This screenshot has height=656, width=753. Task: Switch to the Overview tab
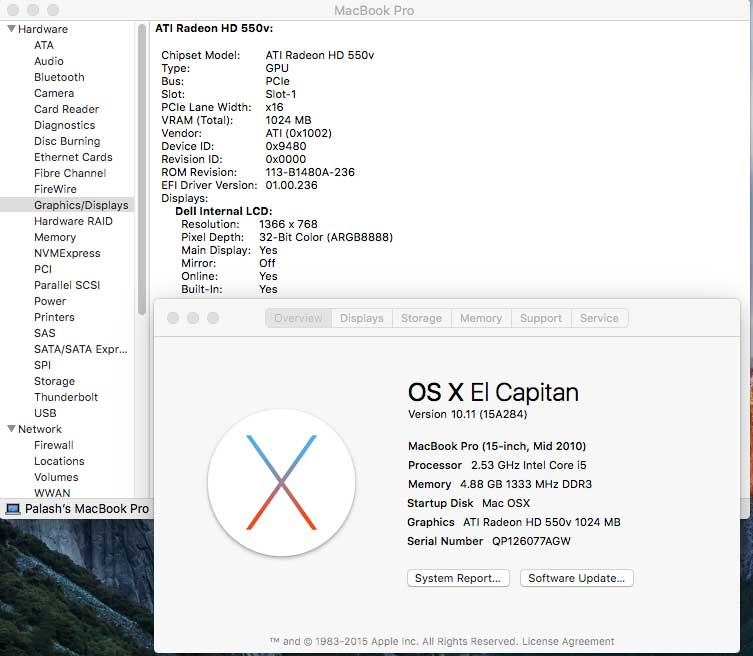(x=298, y=318)
